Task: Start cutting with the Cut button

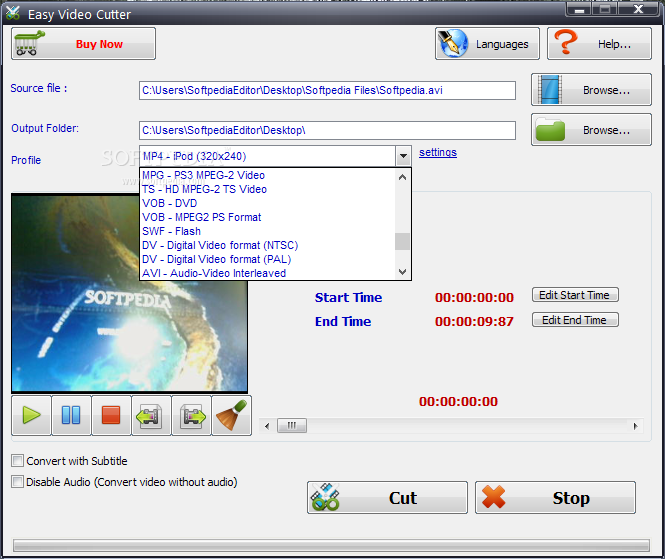Action: click(x=387, y=498)
